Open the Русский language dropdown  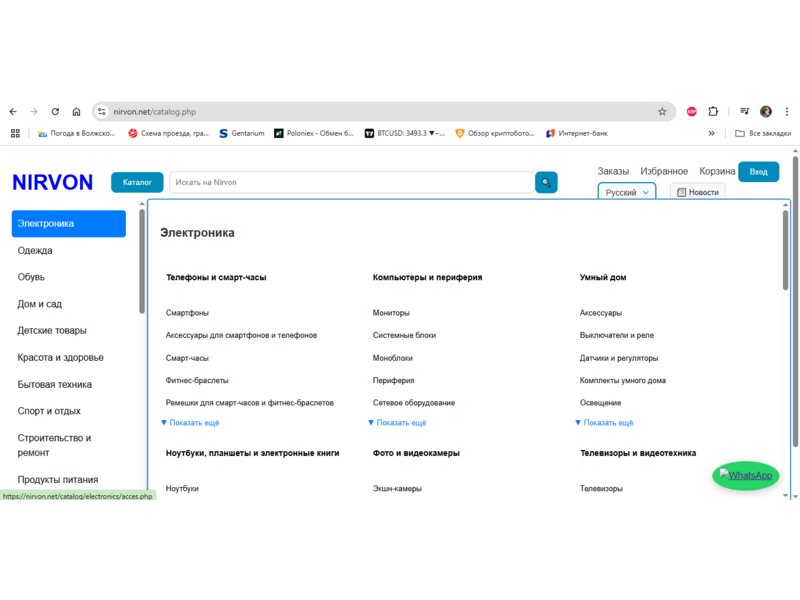click(x=627, y=192)
